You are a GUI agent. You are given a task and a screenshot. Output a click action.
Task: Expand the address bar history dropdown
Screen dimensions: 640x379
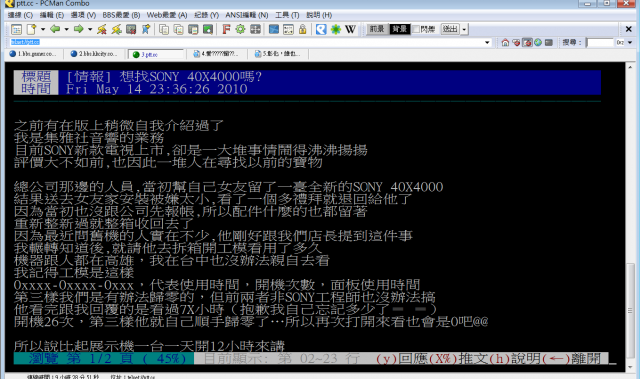tap(487, 42)
